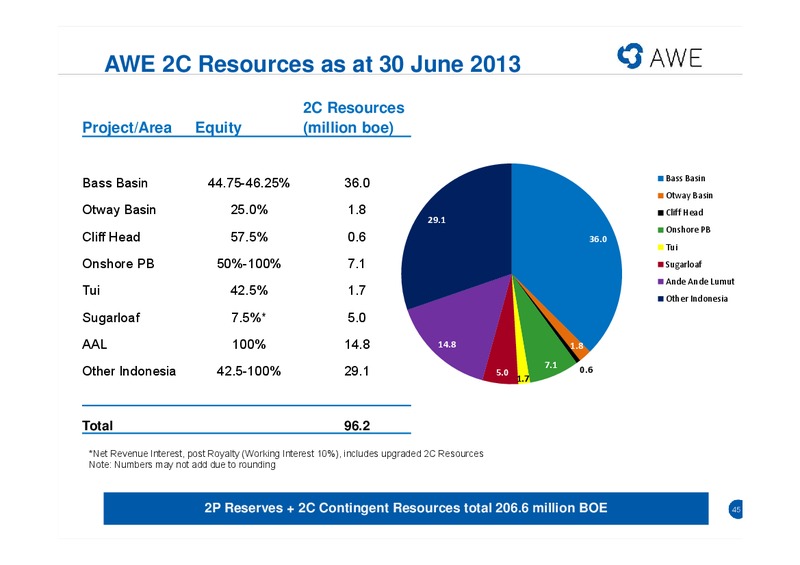Click the Other Indonesia table row name
The image size is (800, 565).
[x=129, y=371]
